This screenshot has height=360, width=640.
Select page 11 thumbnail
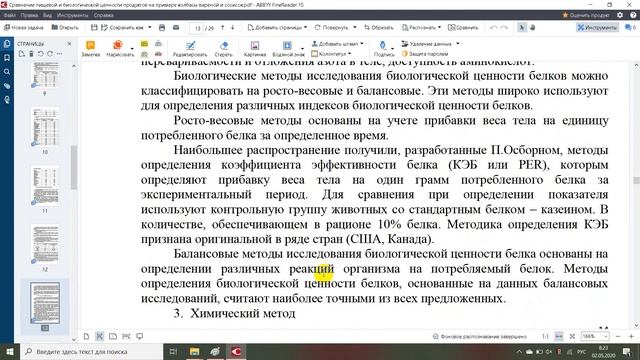click(x=45, y=185)
